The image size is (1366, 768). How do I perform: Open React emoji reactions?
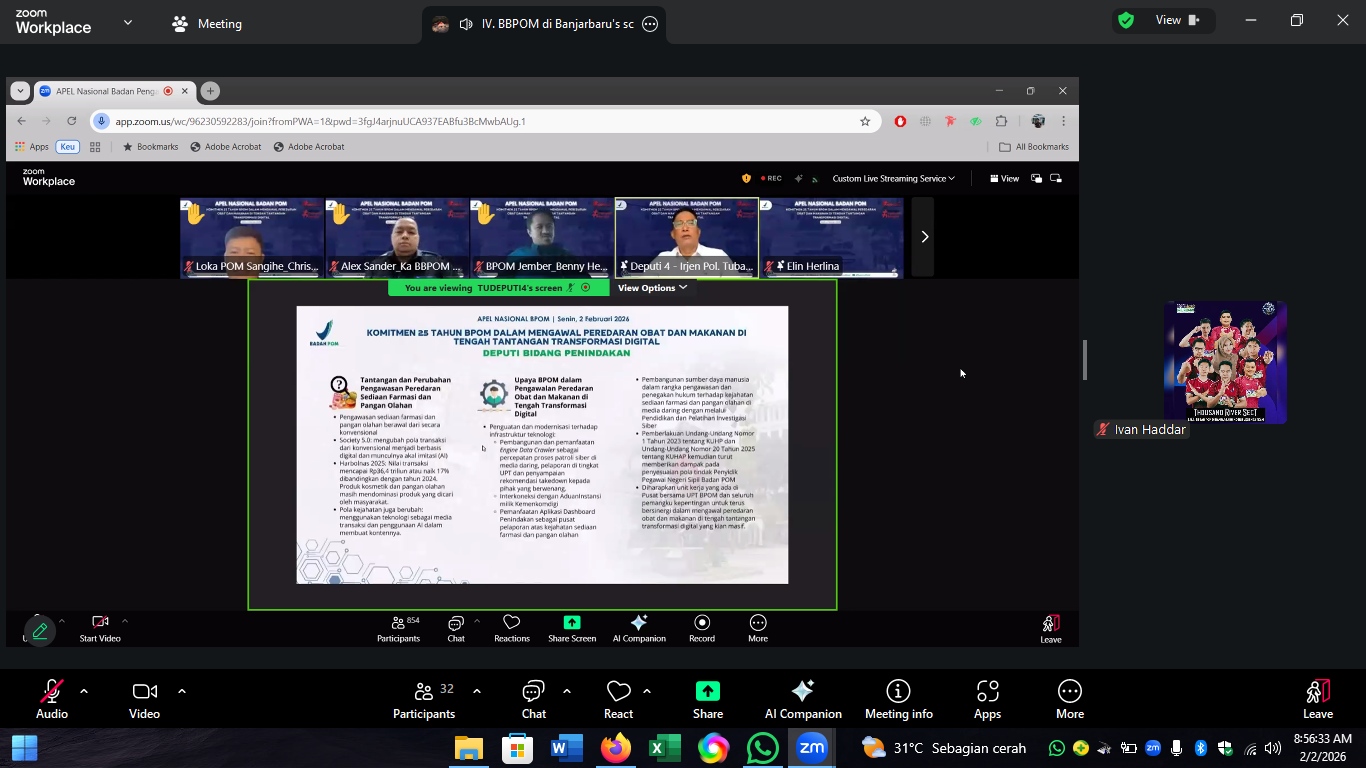(618, 699)
